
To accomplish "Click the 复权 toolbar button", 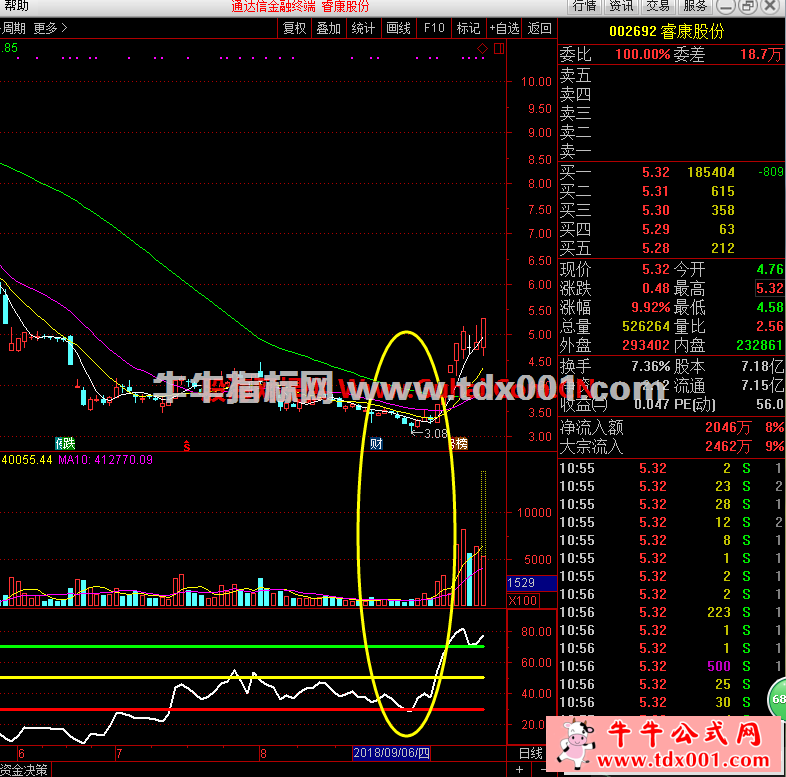I will pos(295,29).
